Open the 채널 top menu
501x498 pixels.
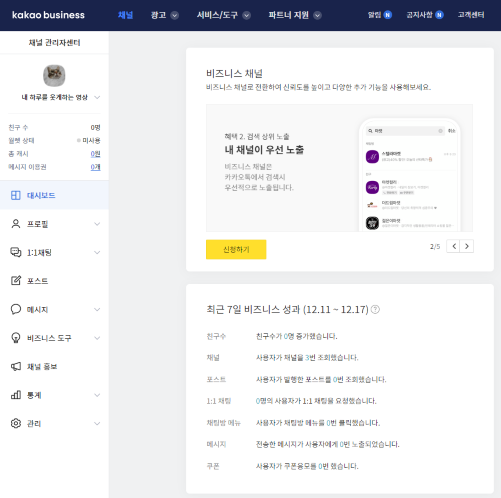[x=126, y=15]
